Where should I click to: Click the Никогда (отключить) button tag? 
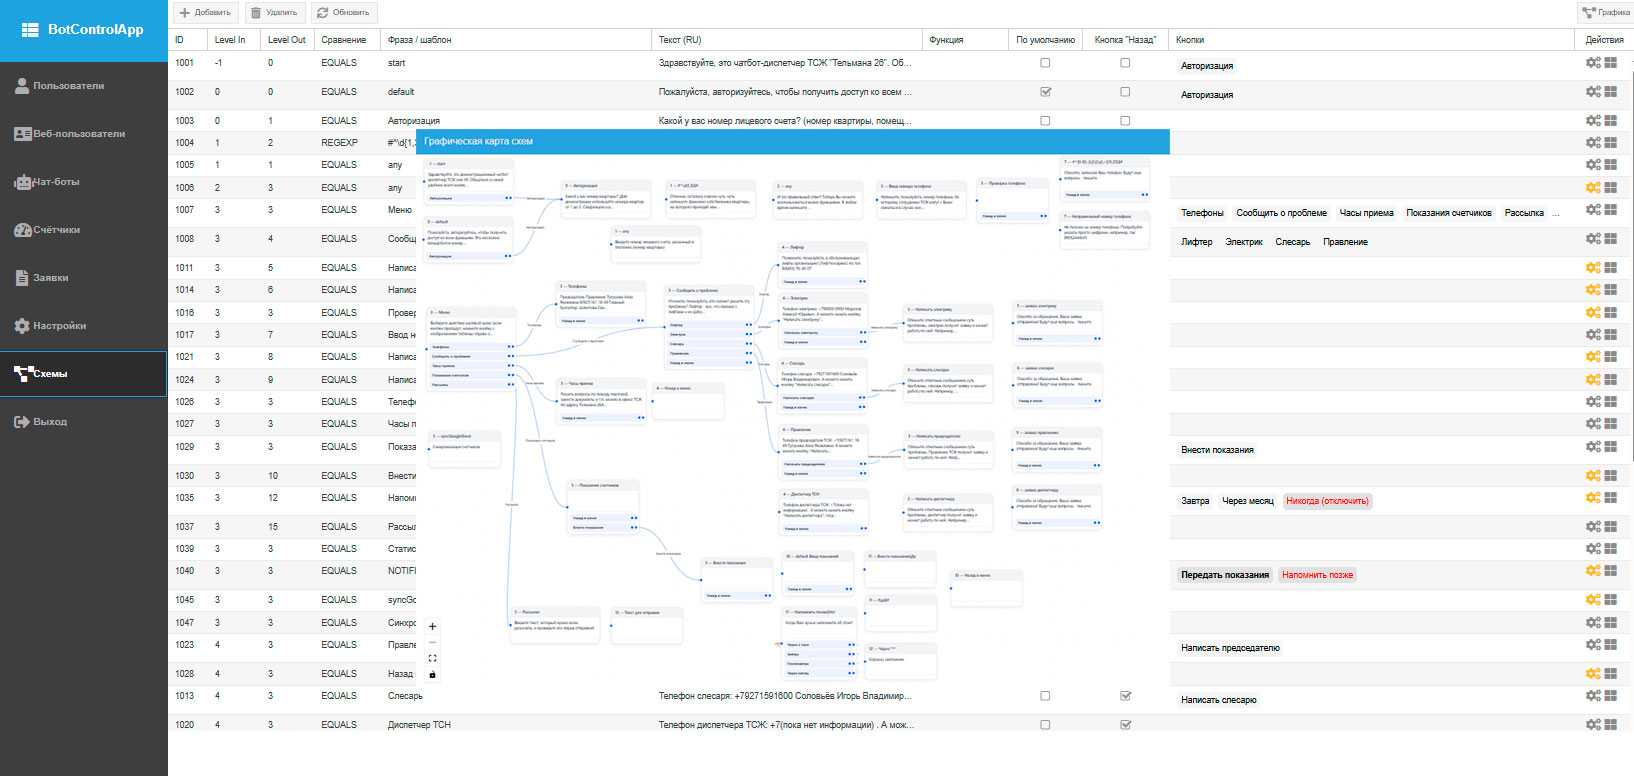coord(1327,501)
